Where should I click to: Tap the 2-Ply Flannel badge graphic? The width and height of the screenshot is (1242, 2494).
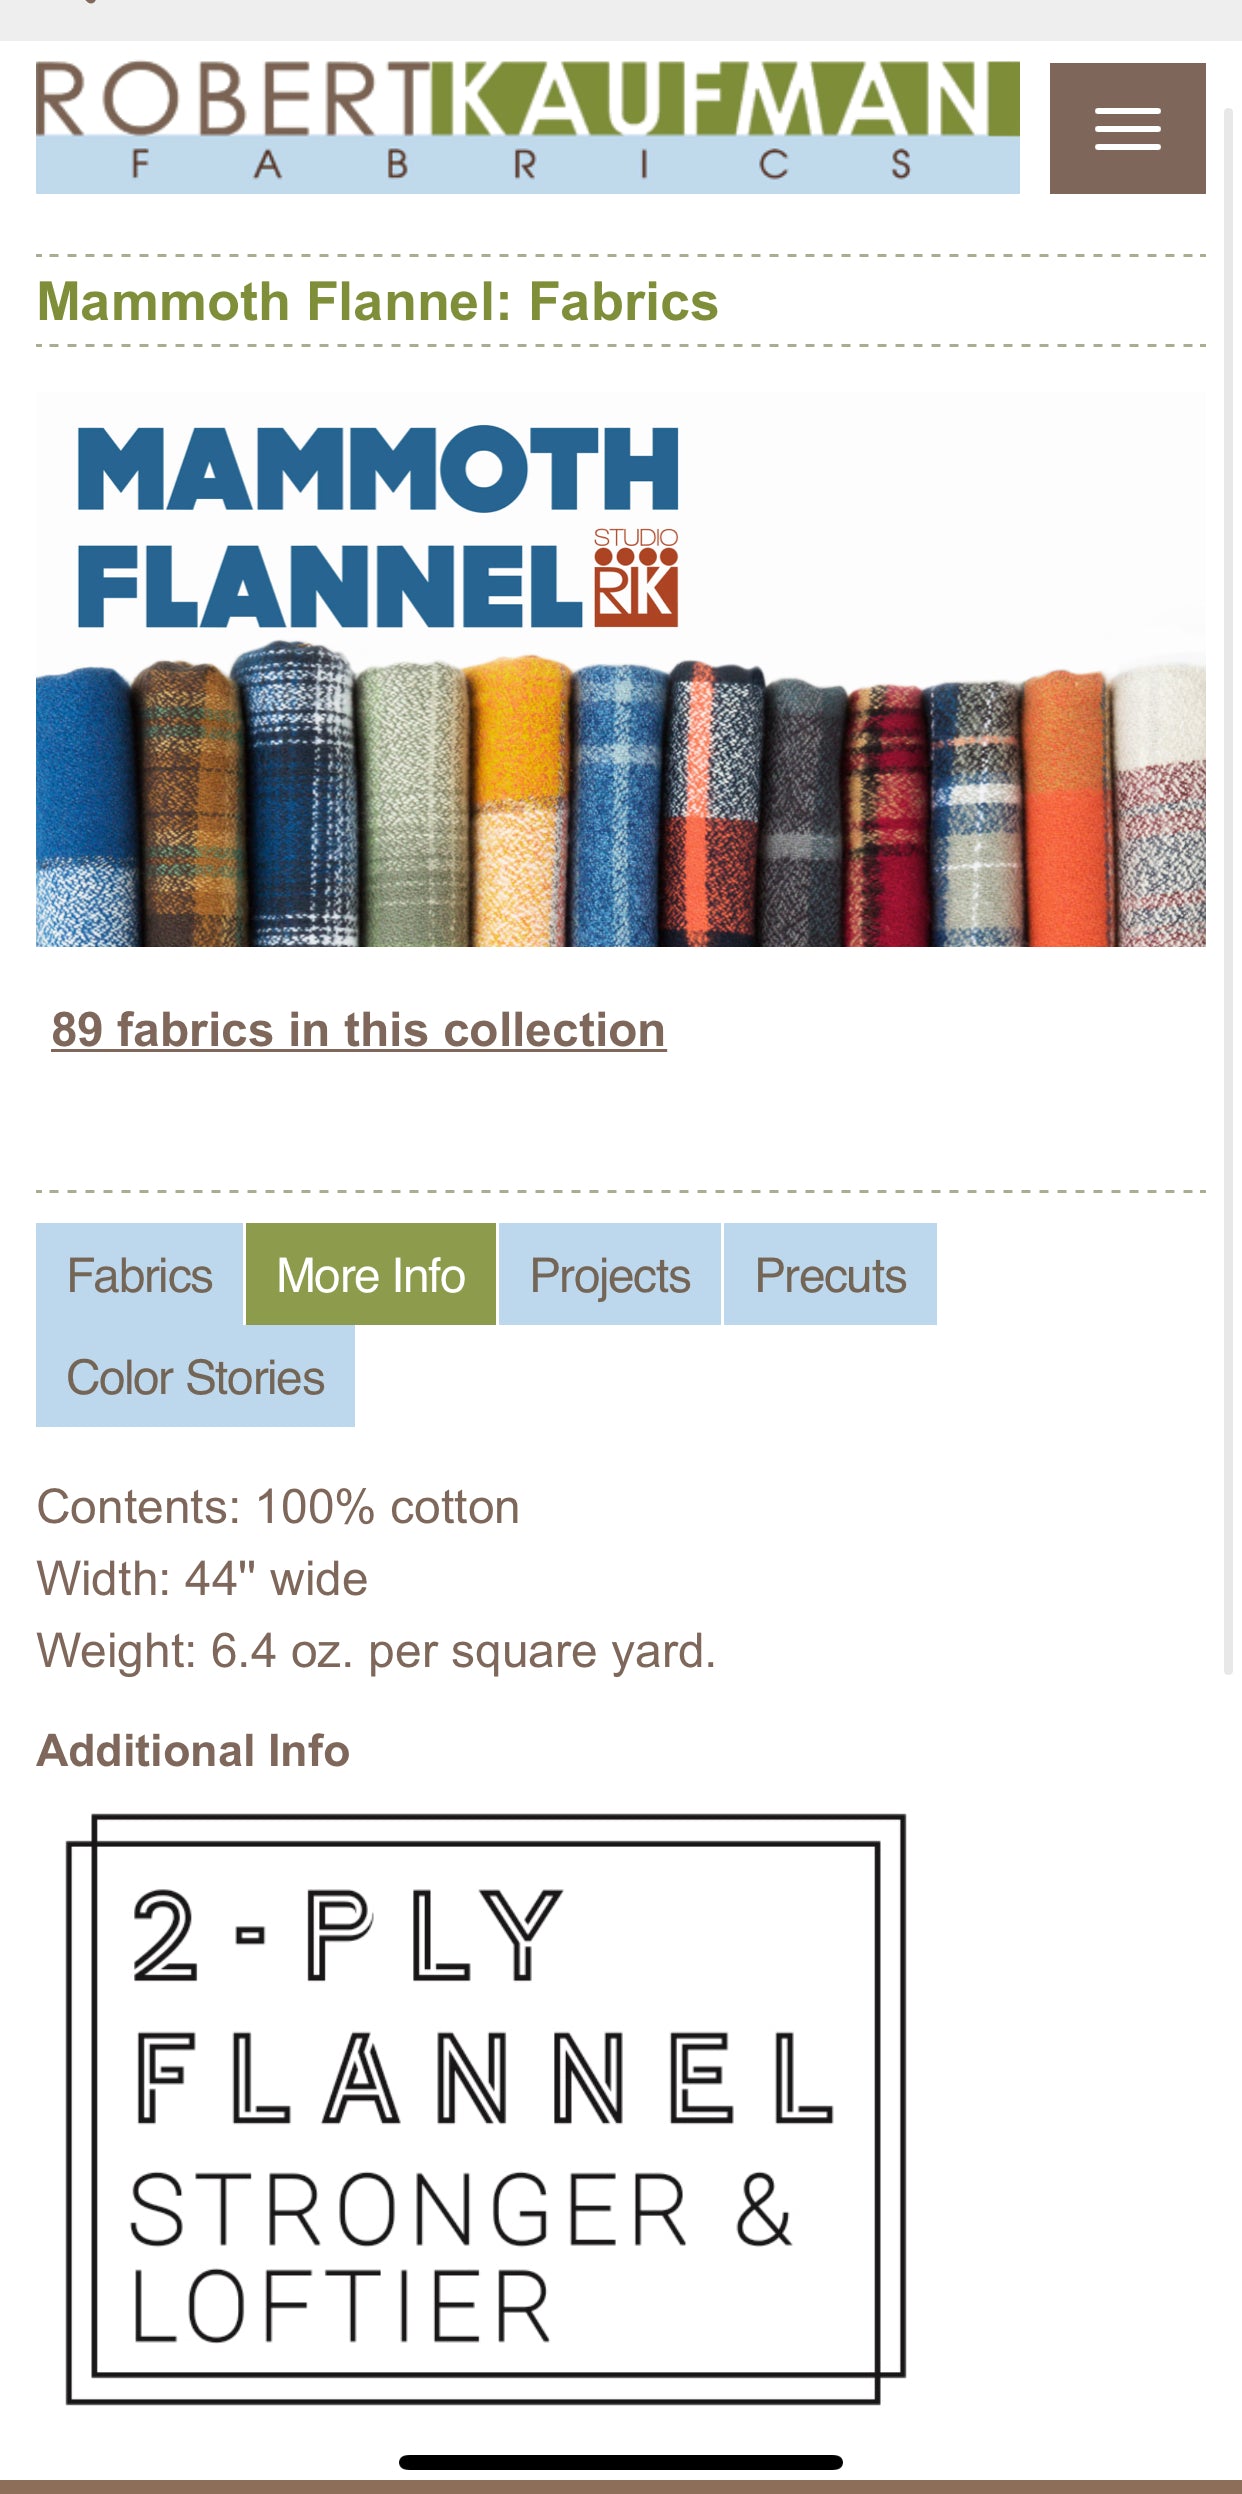[x=486, y=2108]
